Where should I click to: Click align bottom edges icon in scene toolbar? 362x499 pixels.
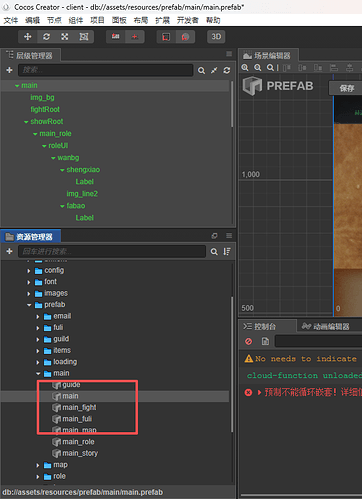[x=318, y=68]
